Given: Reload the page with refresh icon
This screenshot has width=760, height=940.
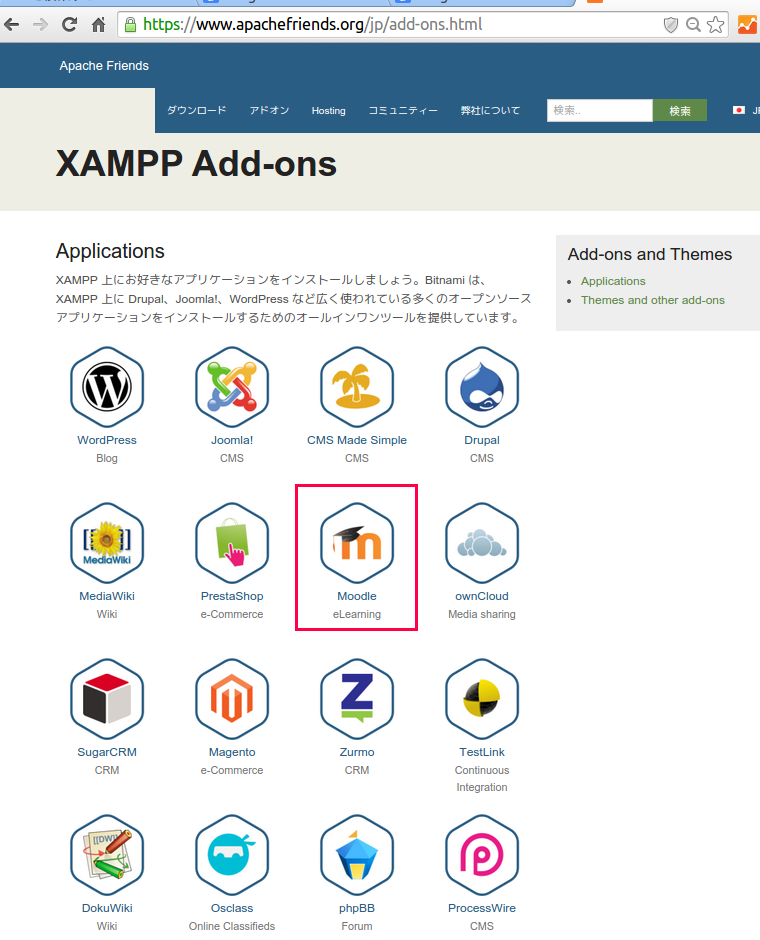Looking at the screenshot, I should [70, 25].
